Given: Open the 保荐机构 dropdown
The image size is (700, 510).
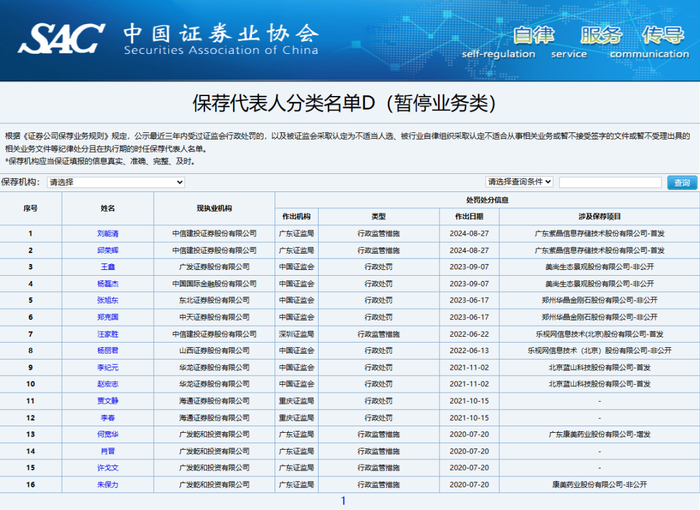Looking at the screenshot, I should (115, 182).
